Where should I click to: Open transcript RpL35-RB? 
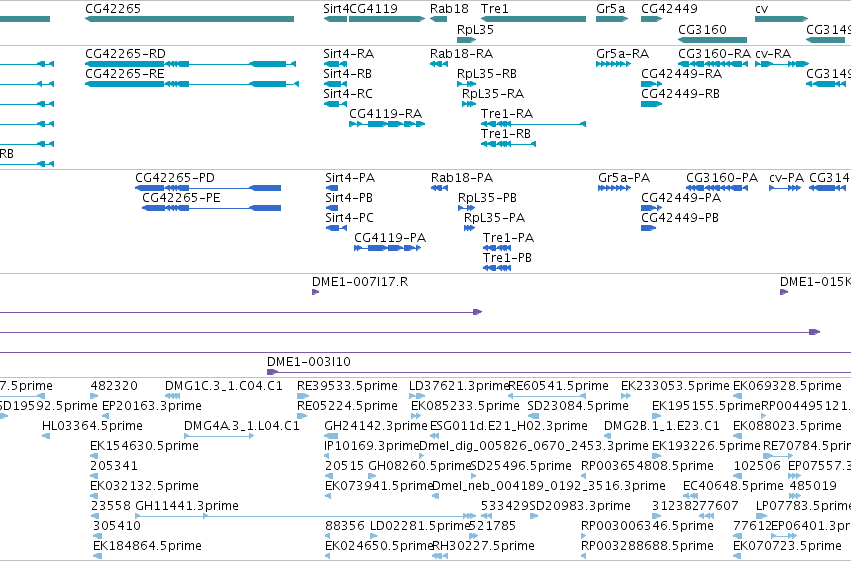pos(466,84)
